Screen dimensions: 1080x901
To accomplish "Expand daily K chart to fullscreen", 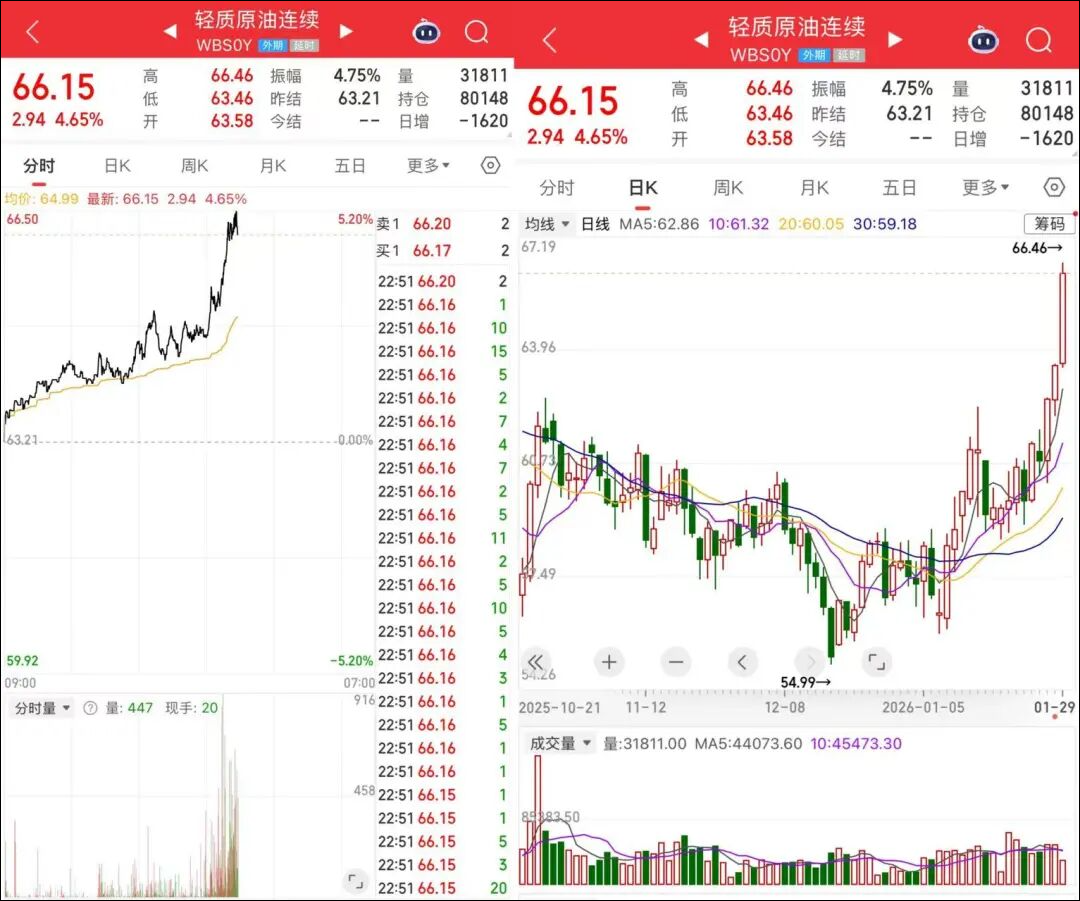I will pyautogui.click(x=877, y=662).
